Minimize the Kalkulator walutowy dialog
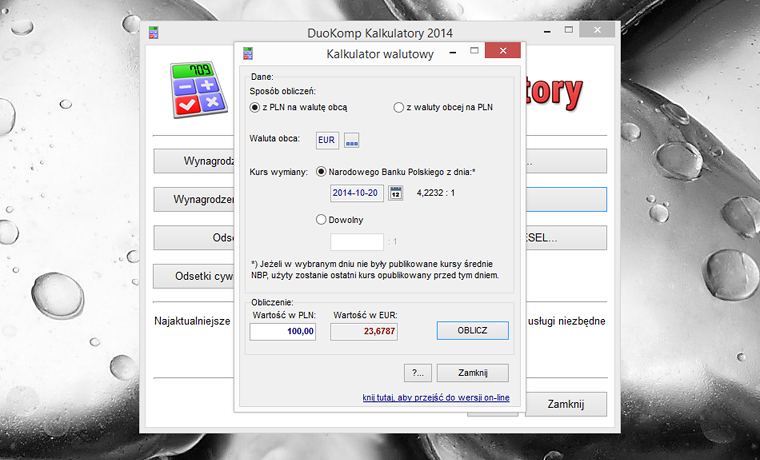Image resolution: width=760 pixels, height=460 pixels. (x=453, y=52)
